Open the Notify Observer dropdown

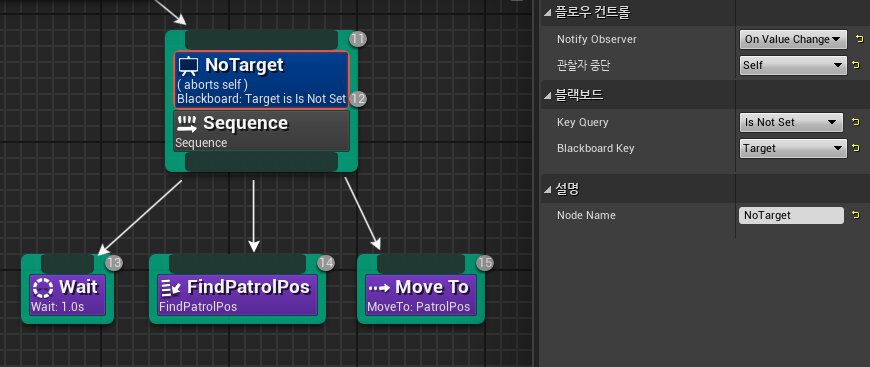[x=793, y=39]
